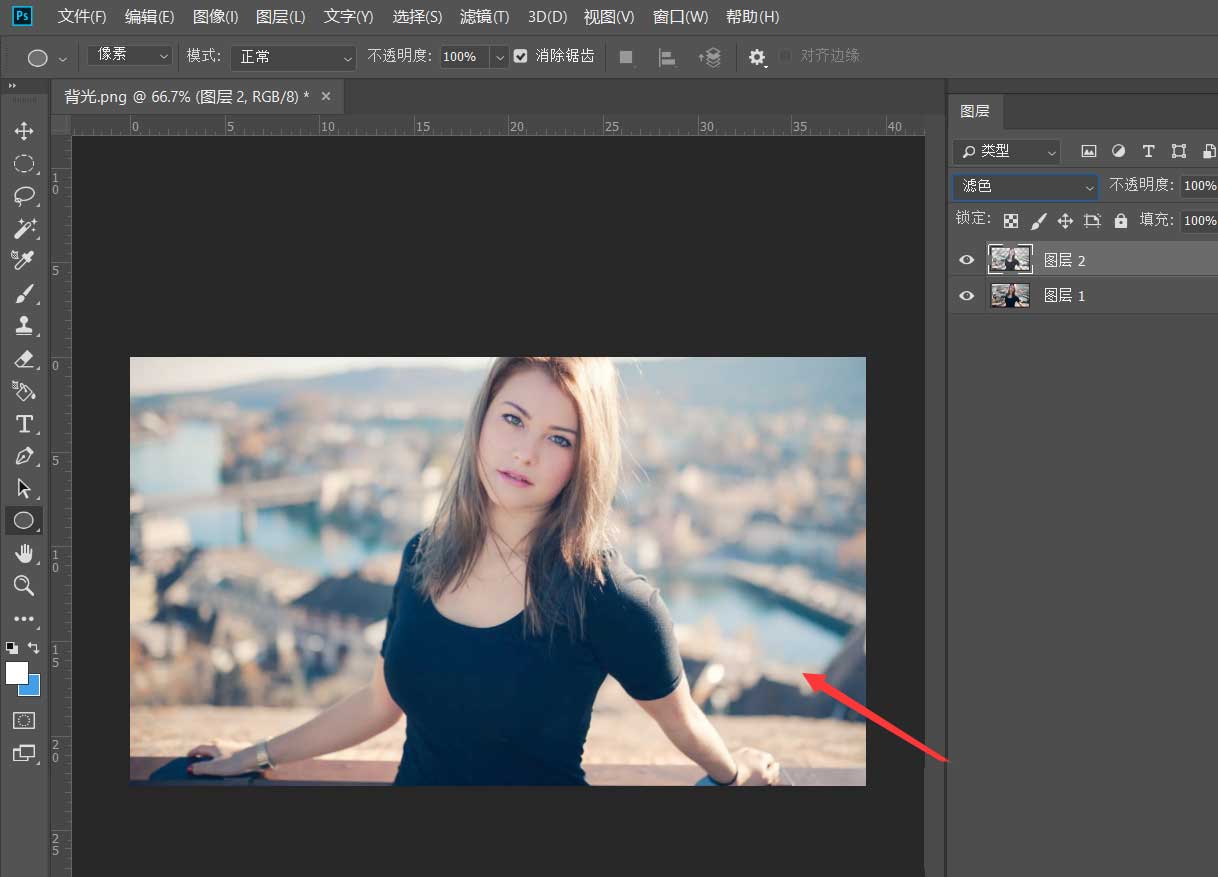Select the Hand tool
Viewport: 1218px width, 877px height.
coord(24,553)
